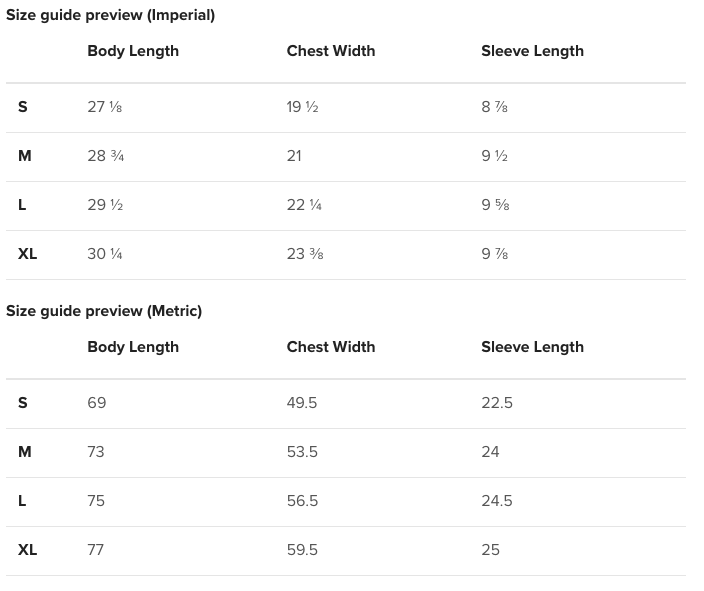Viewport: 704px width, 591px height.
Task: Click Body Length header in Metric table
Action: point(133,347)
